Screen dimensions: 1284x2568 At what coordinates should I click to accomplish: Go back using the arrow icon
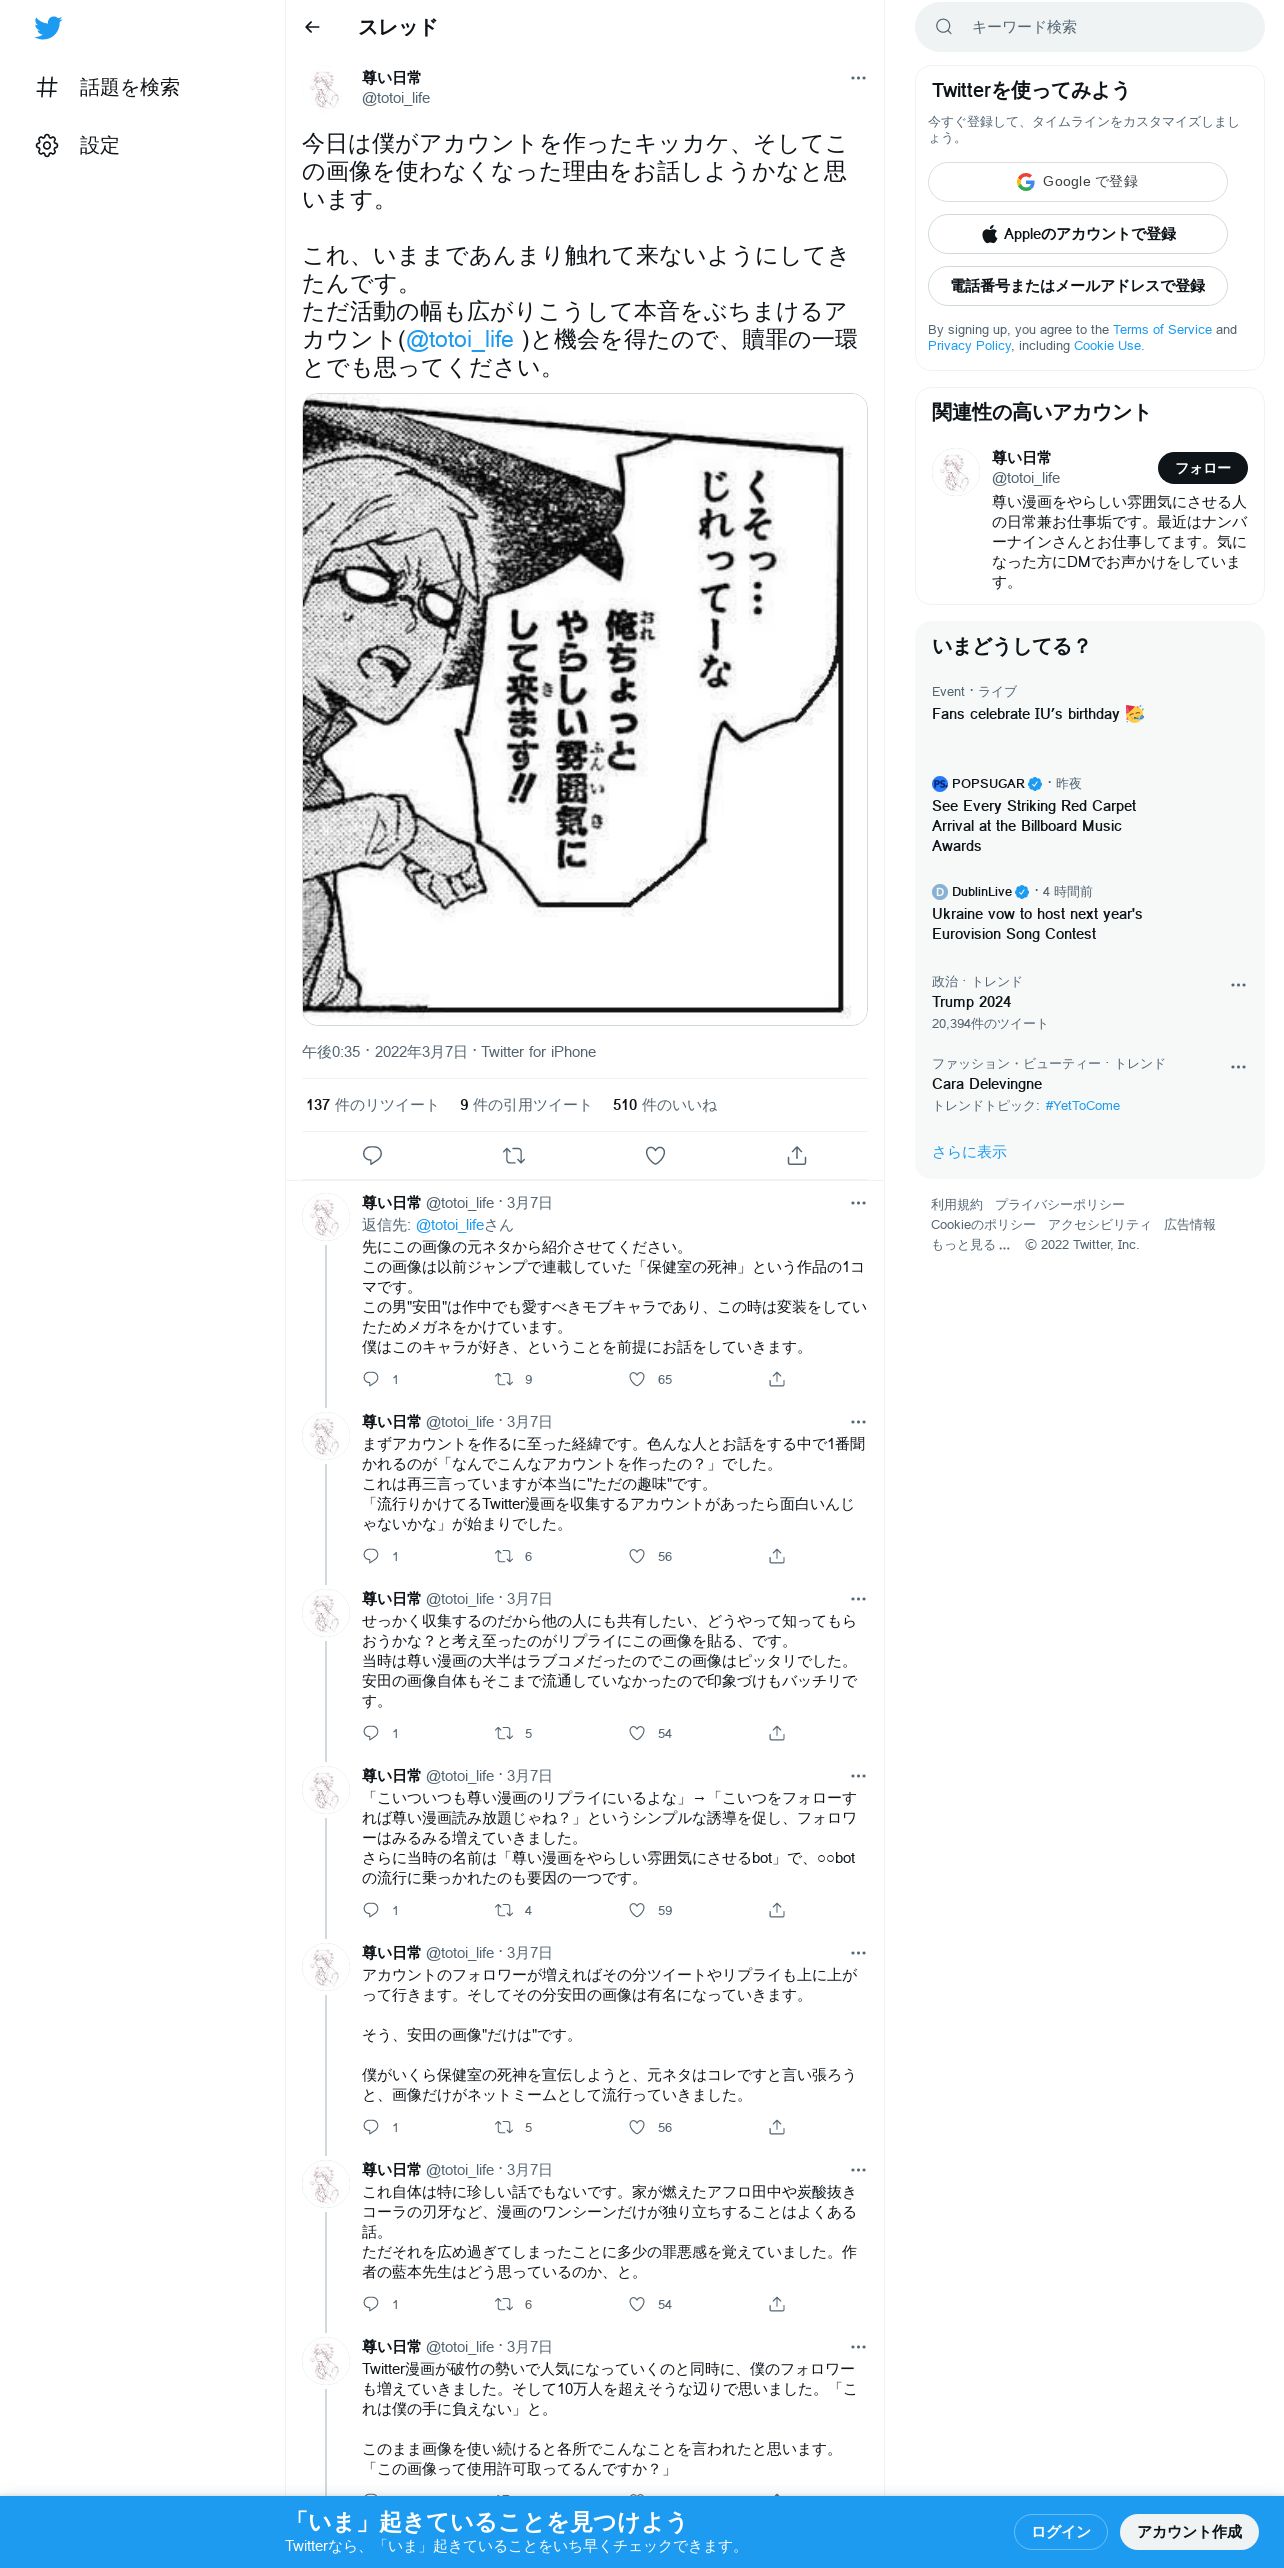pyautogui.click(x=312, y=27)
